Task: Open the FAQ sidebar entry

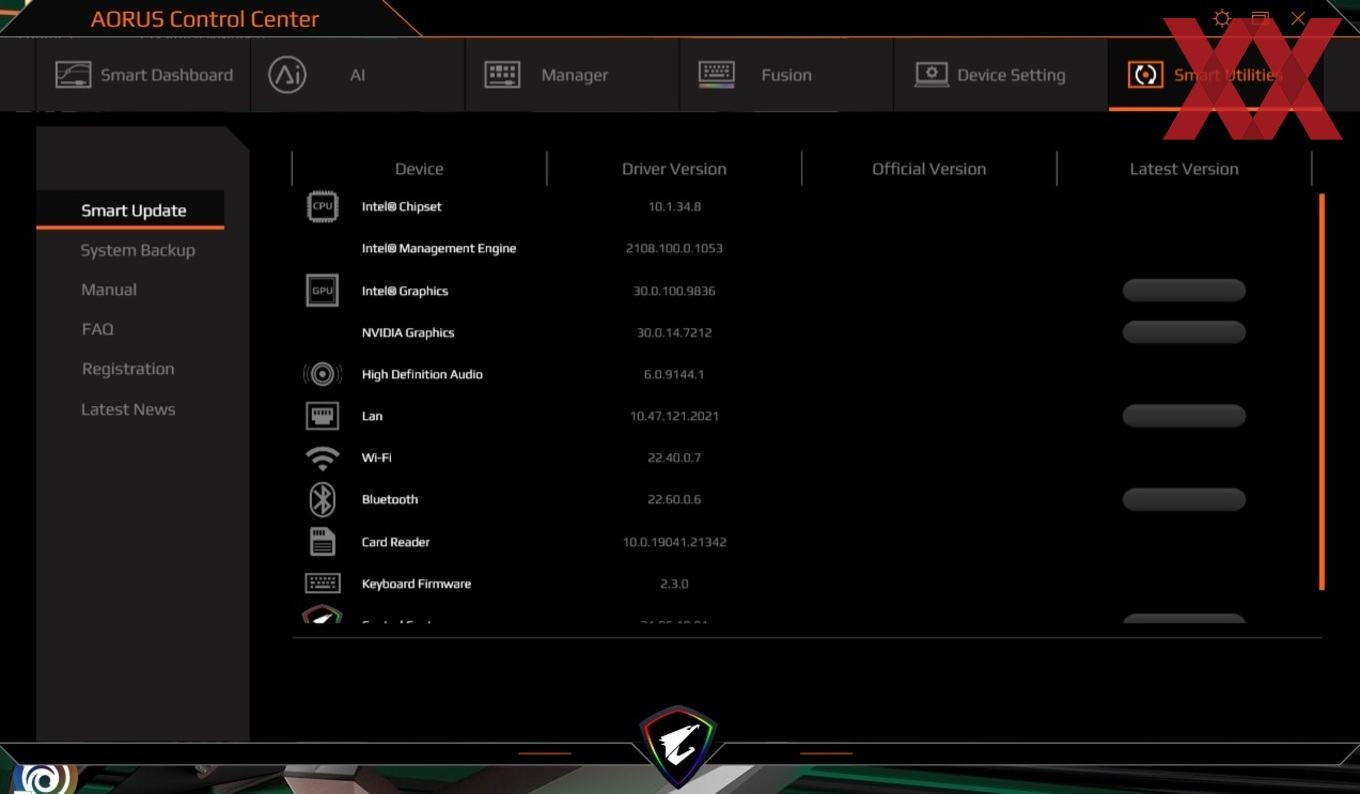Action: pos(98,329)
